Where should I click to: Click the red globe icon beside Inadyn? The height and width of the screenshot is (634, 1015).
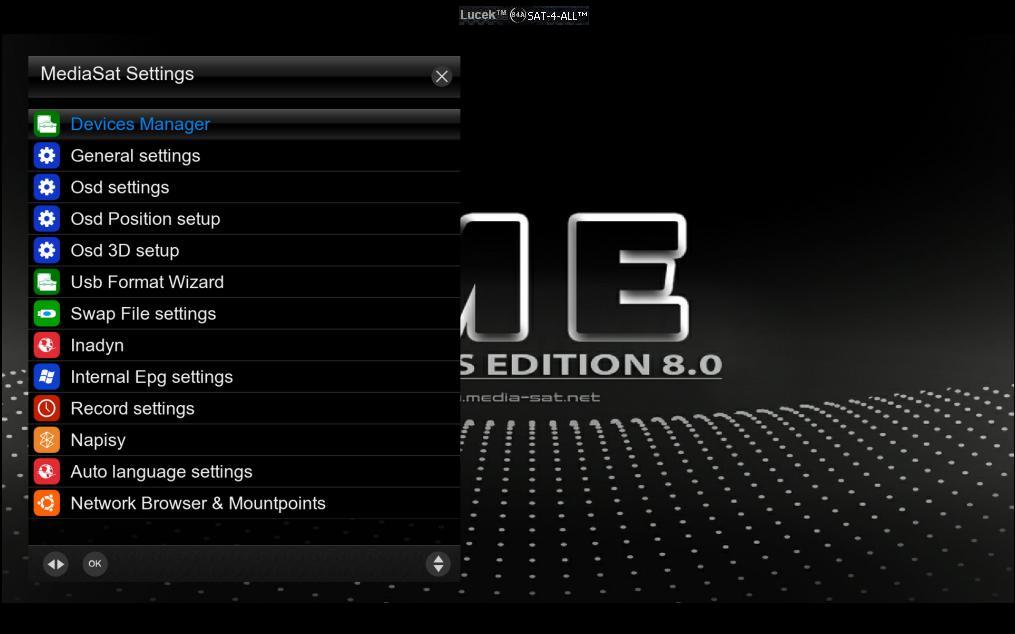click(x=47, y=346)
